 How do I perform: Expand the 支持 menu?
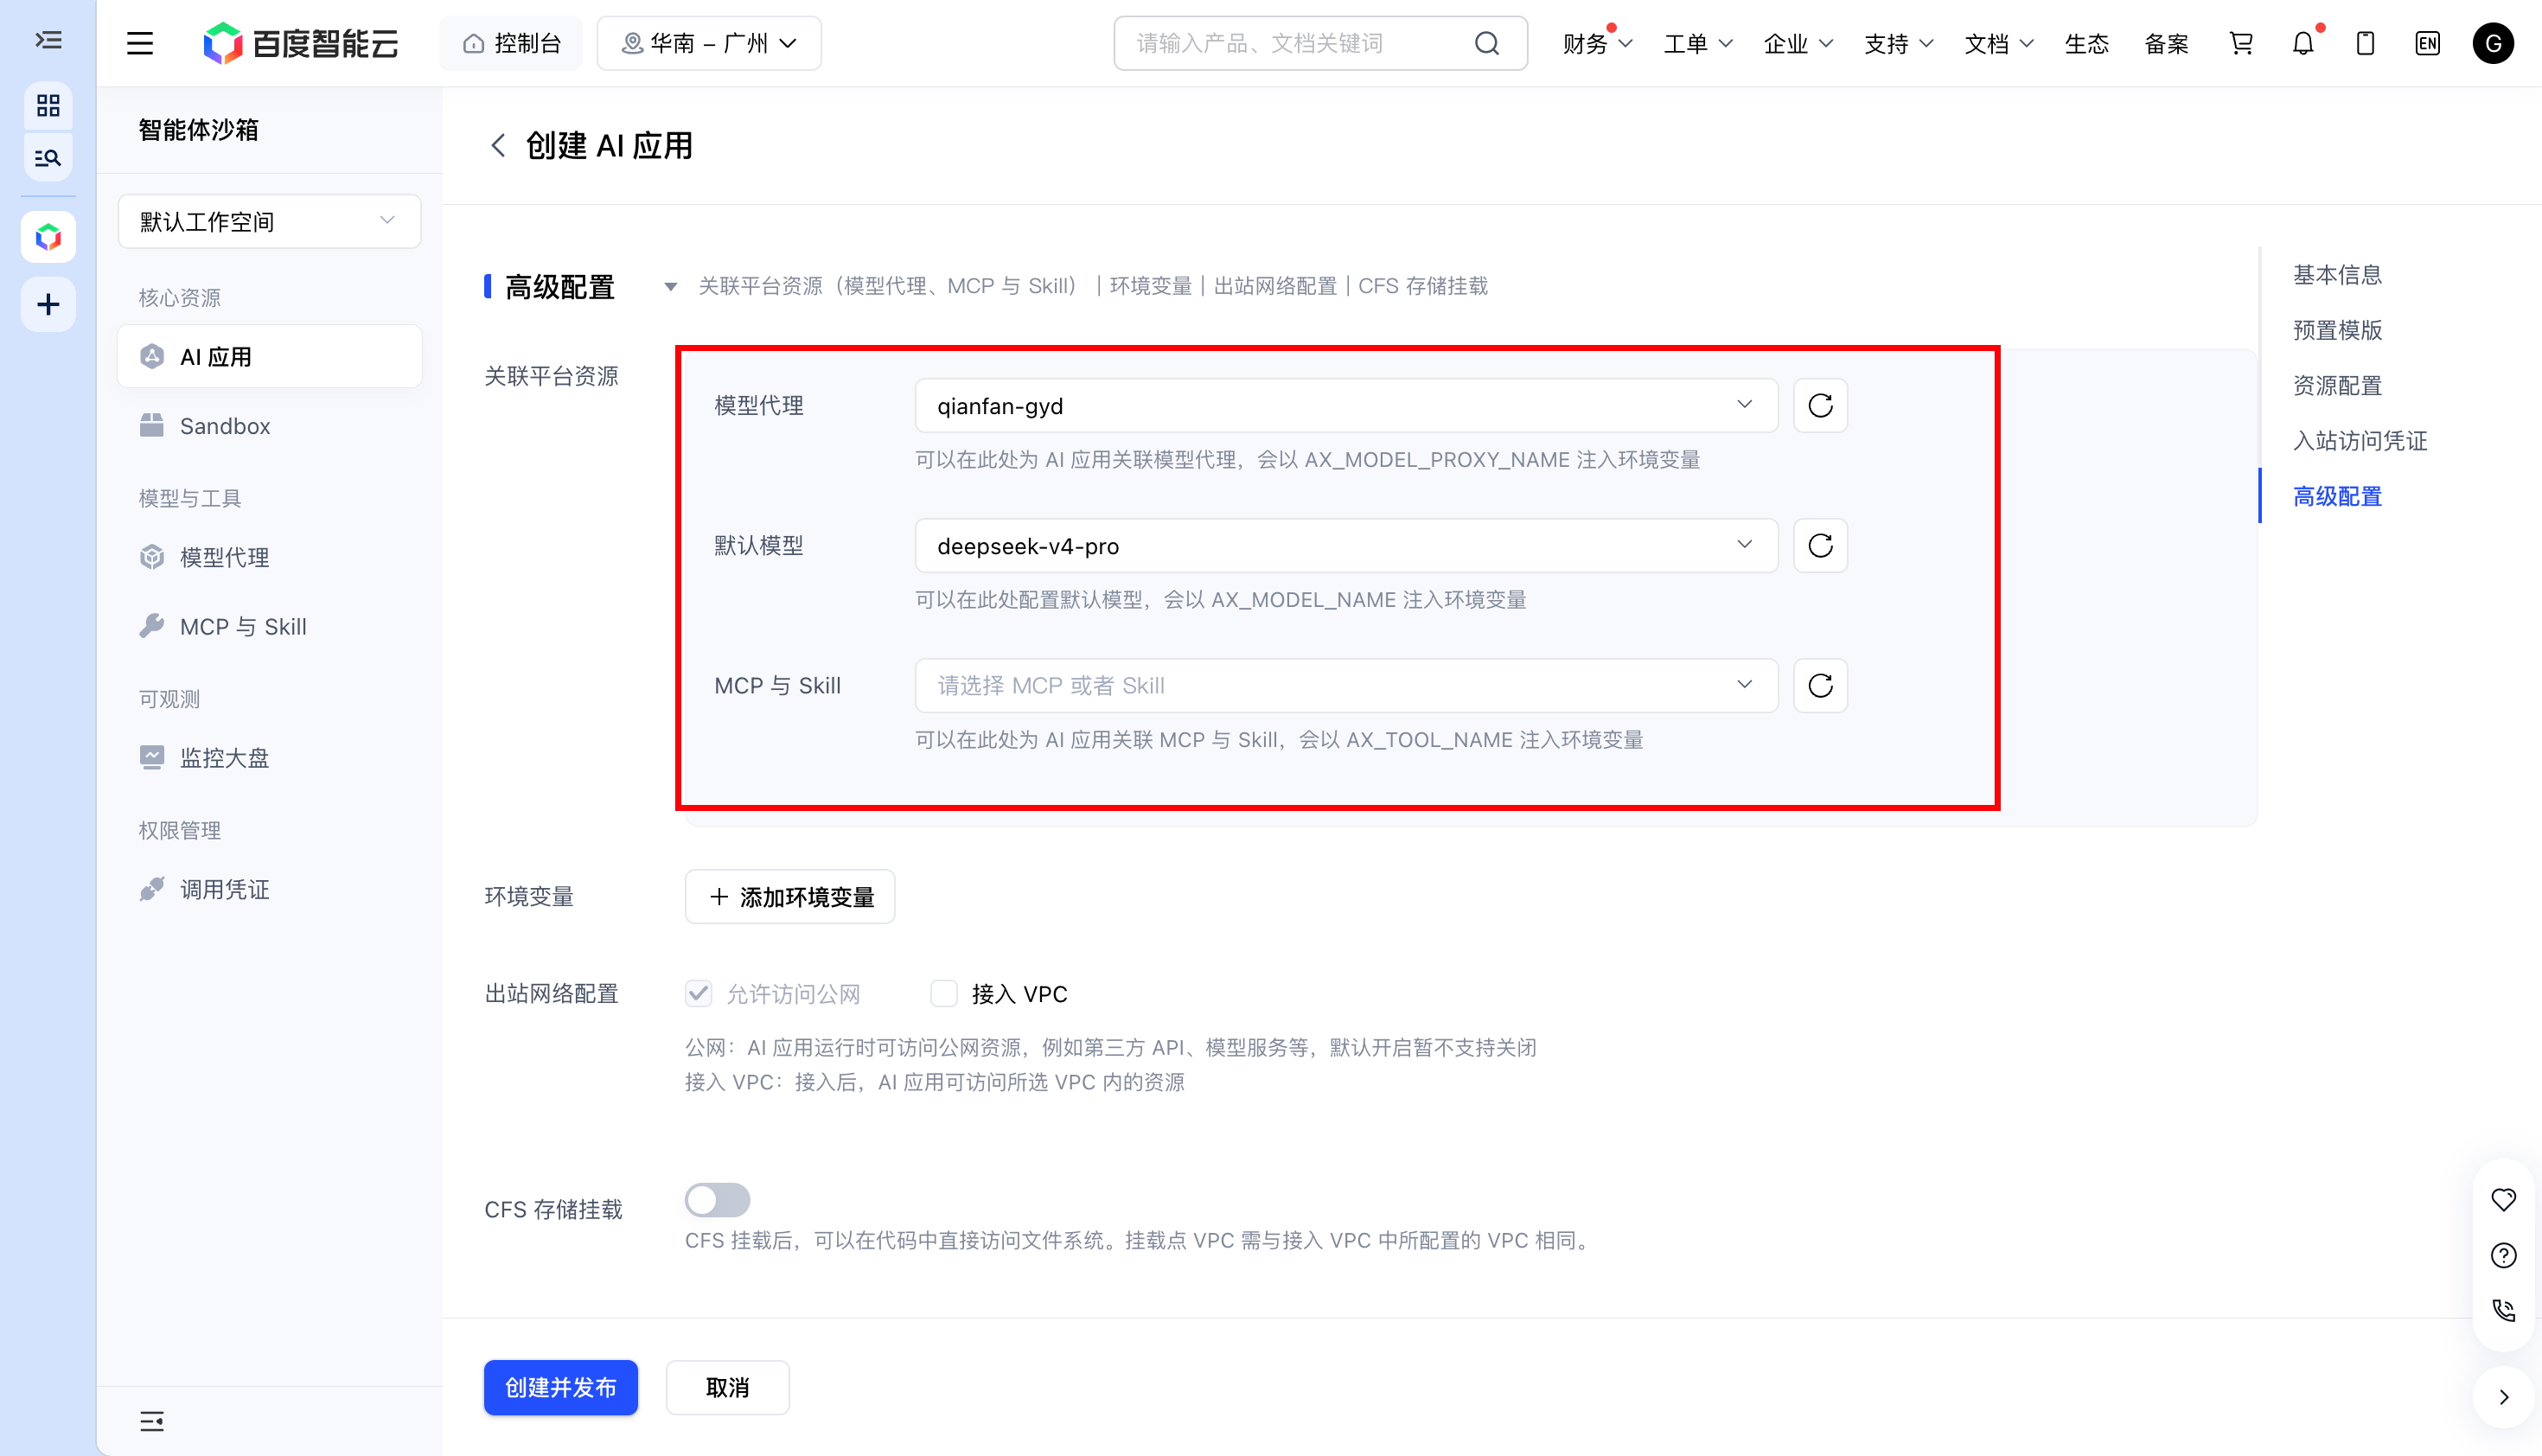(x=1898, y=43)
